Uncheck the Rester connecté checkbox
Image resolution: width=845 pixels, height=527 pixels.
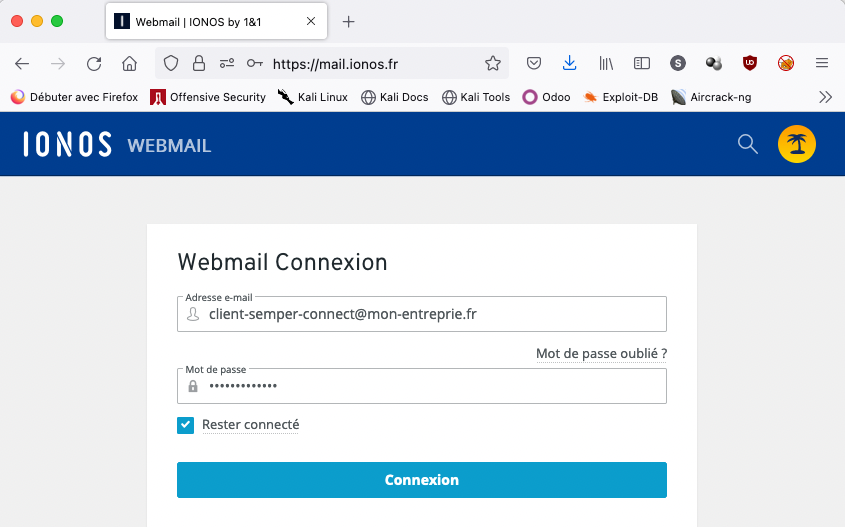point(186,425)
